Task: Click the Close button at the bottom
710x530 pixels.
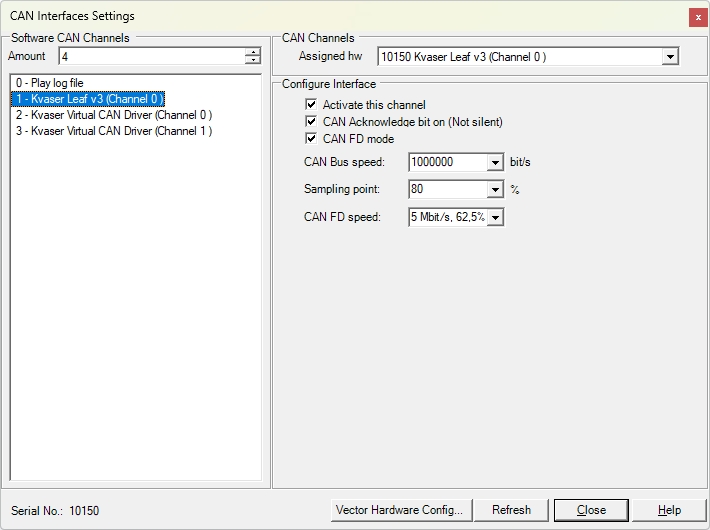Action: click(x=591, y=511)
